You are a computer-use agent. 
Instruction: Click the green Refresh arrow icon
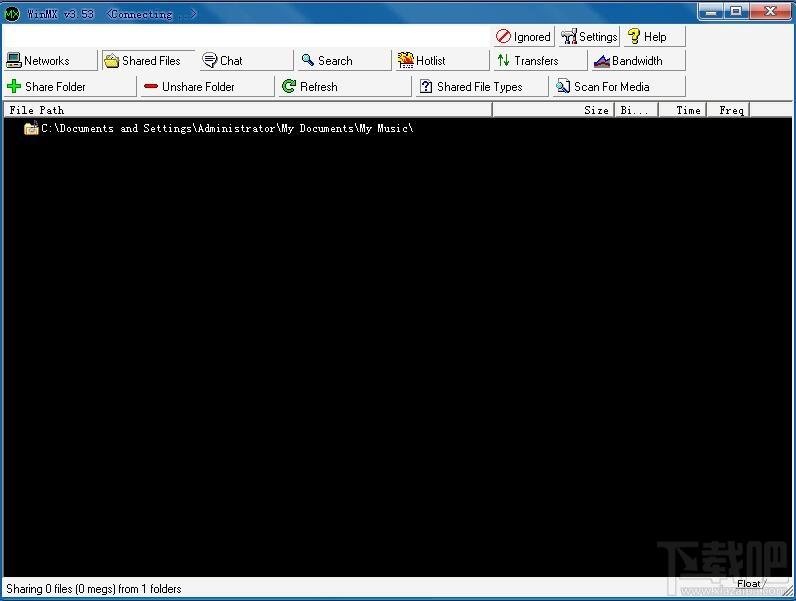289,86
